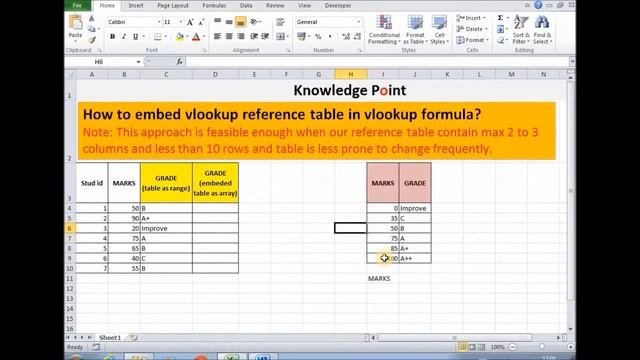The image size is (640, 360).
Task: Decrease decimal places
Action: pyautogui.click(x=358, y=37)
